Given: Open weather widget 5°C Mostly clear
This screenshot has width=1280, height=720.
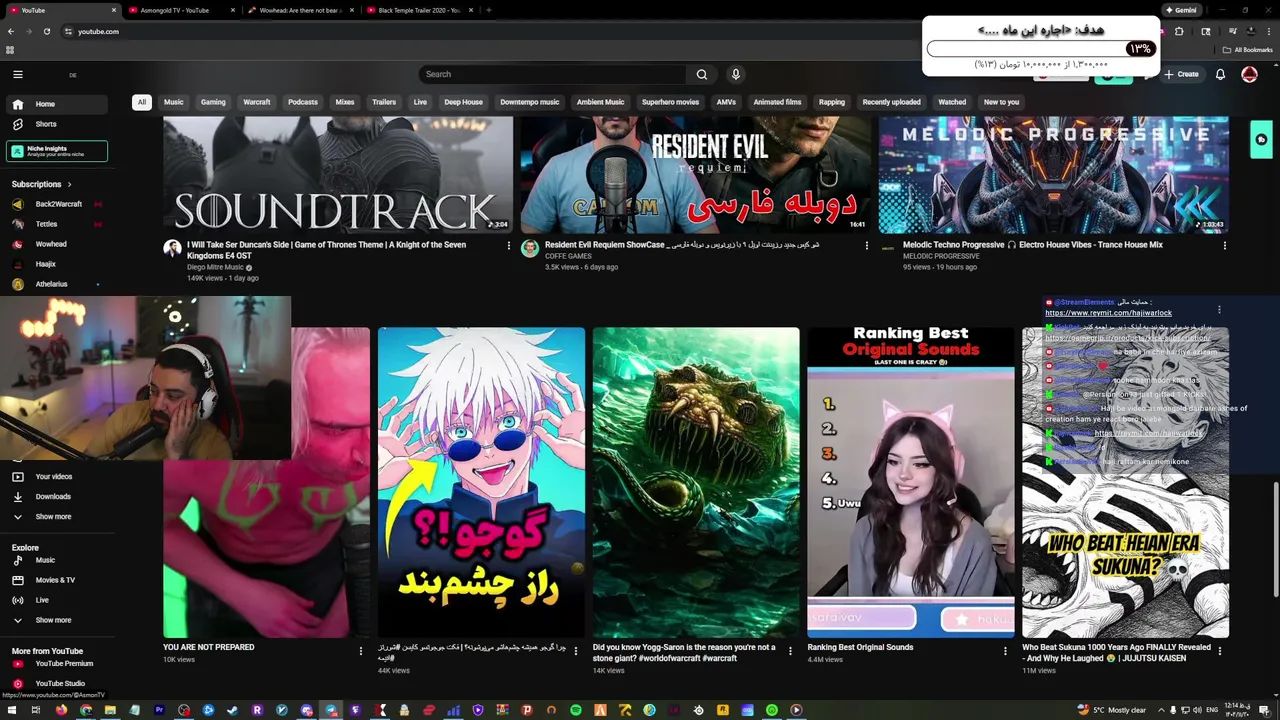Looking at the screenshot, I should [1112, 710].
